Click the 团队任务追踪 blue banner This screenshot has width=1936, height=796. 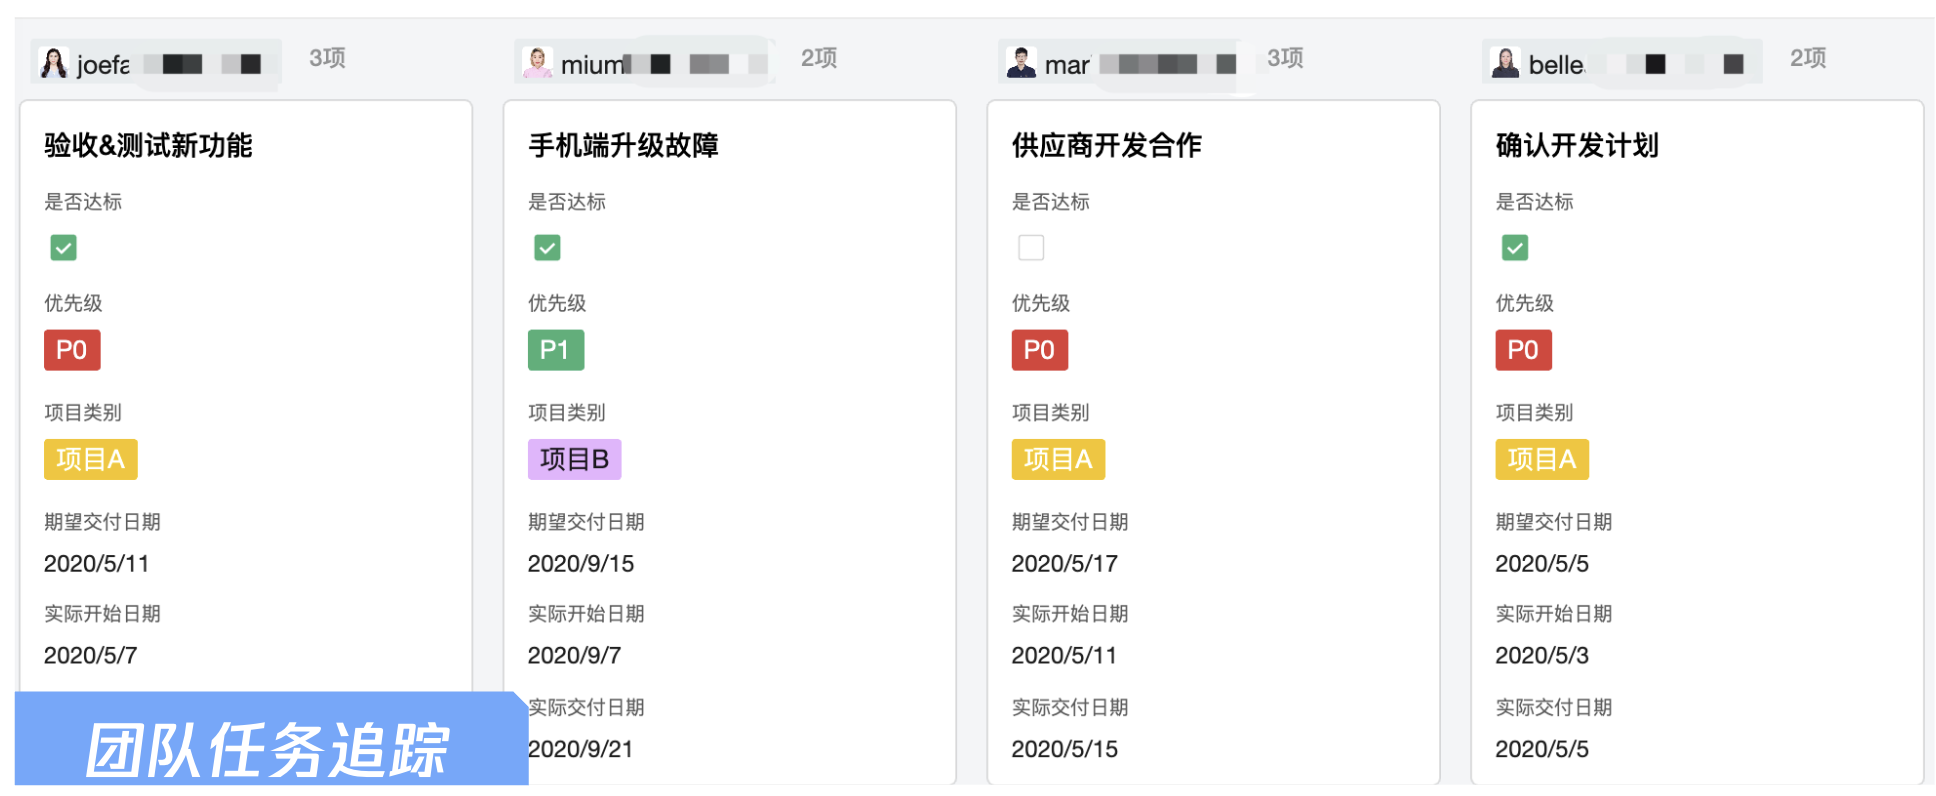click(x=268, y=746)
